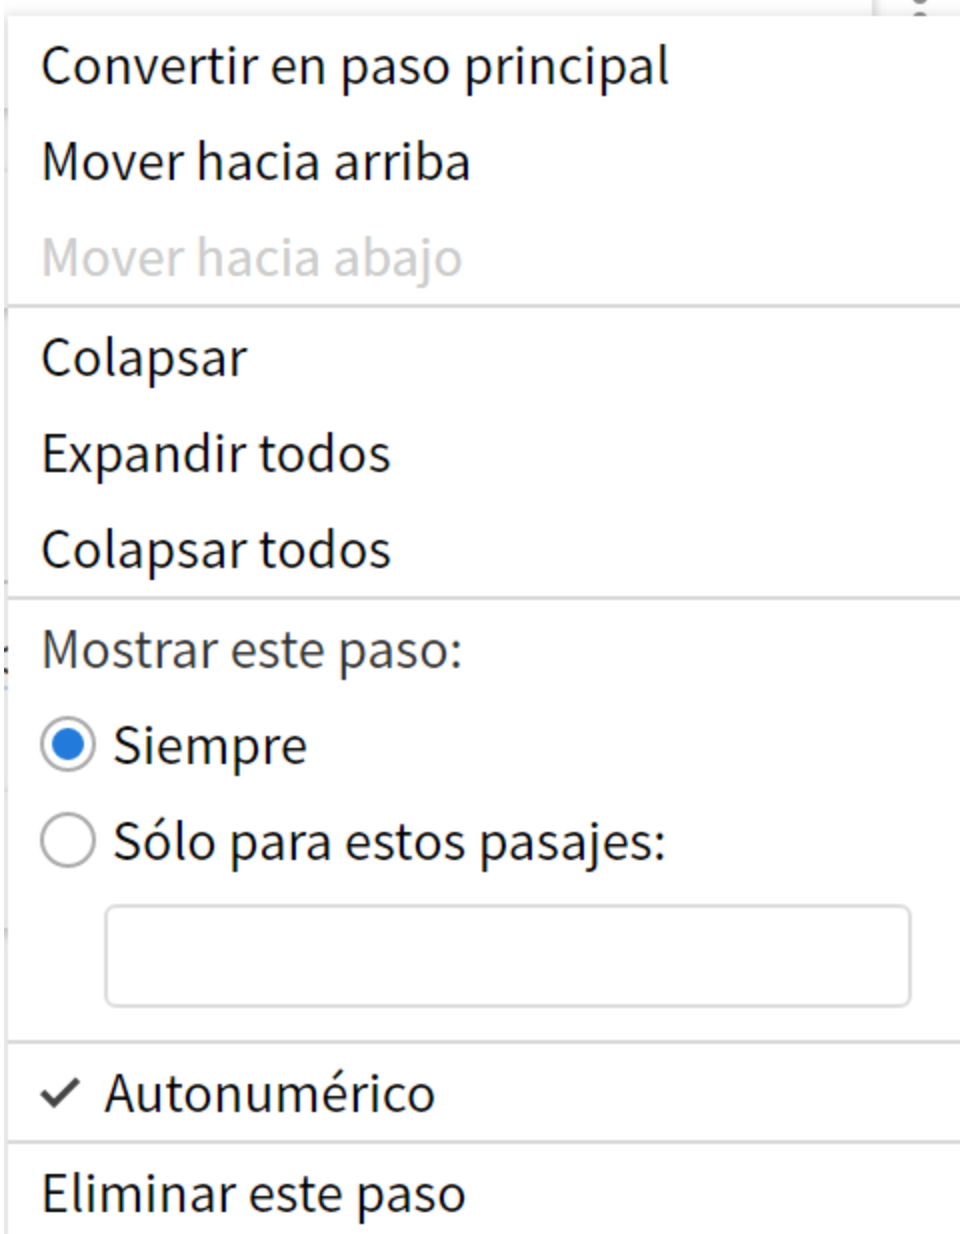Click the blue dot inside the Siempre radio

pyautogui.click(x=68, y=745)
